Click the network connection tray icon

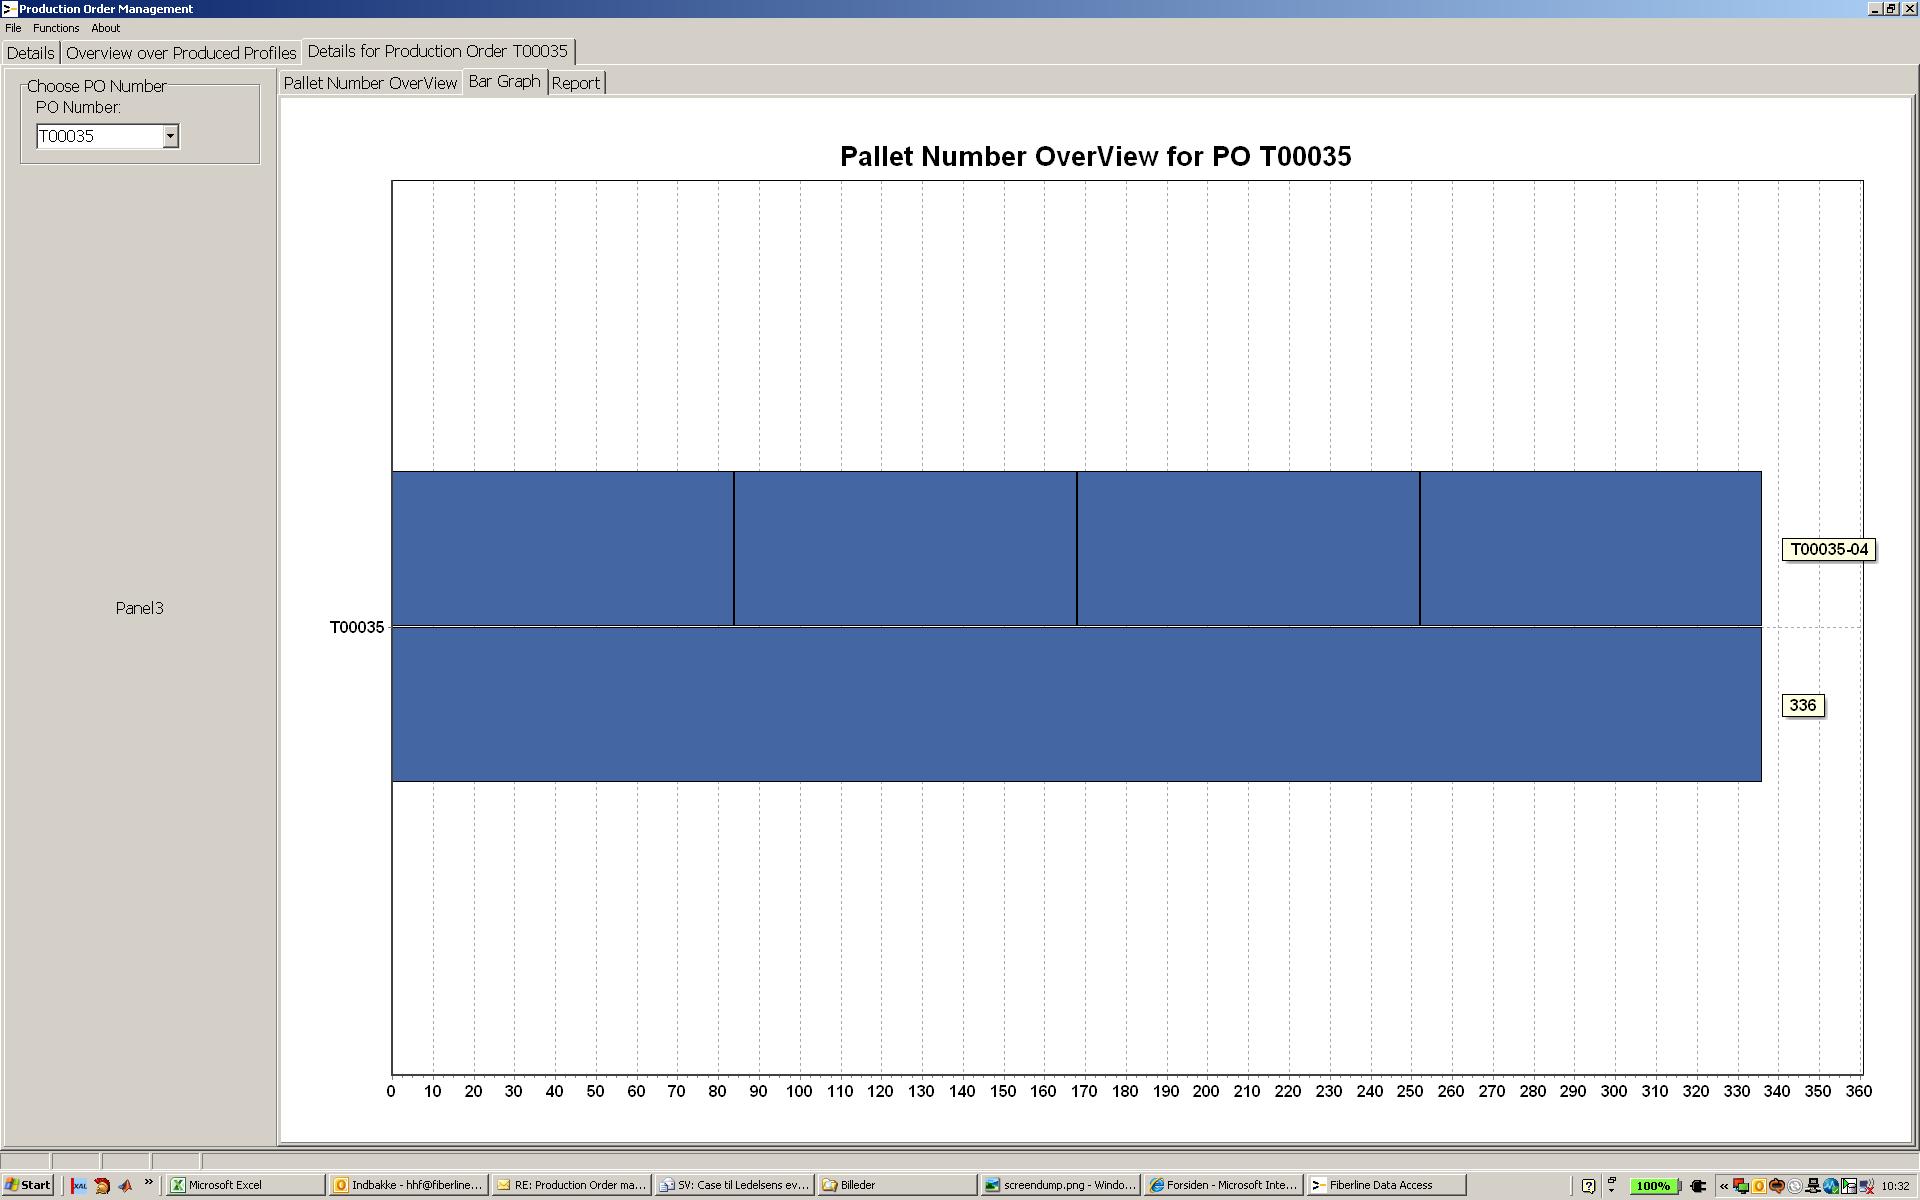point(1813,1186)
